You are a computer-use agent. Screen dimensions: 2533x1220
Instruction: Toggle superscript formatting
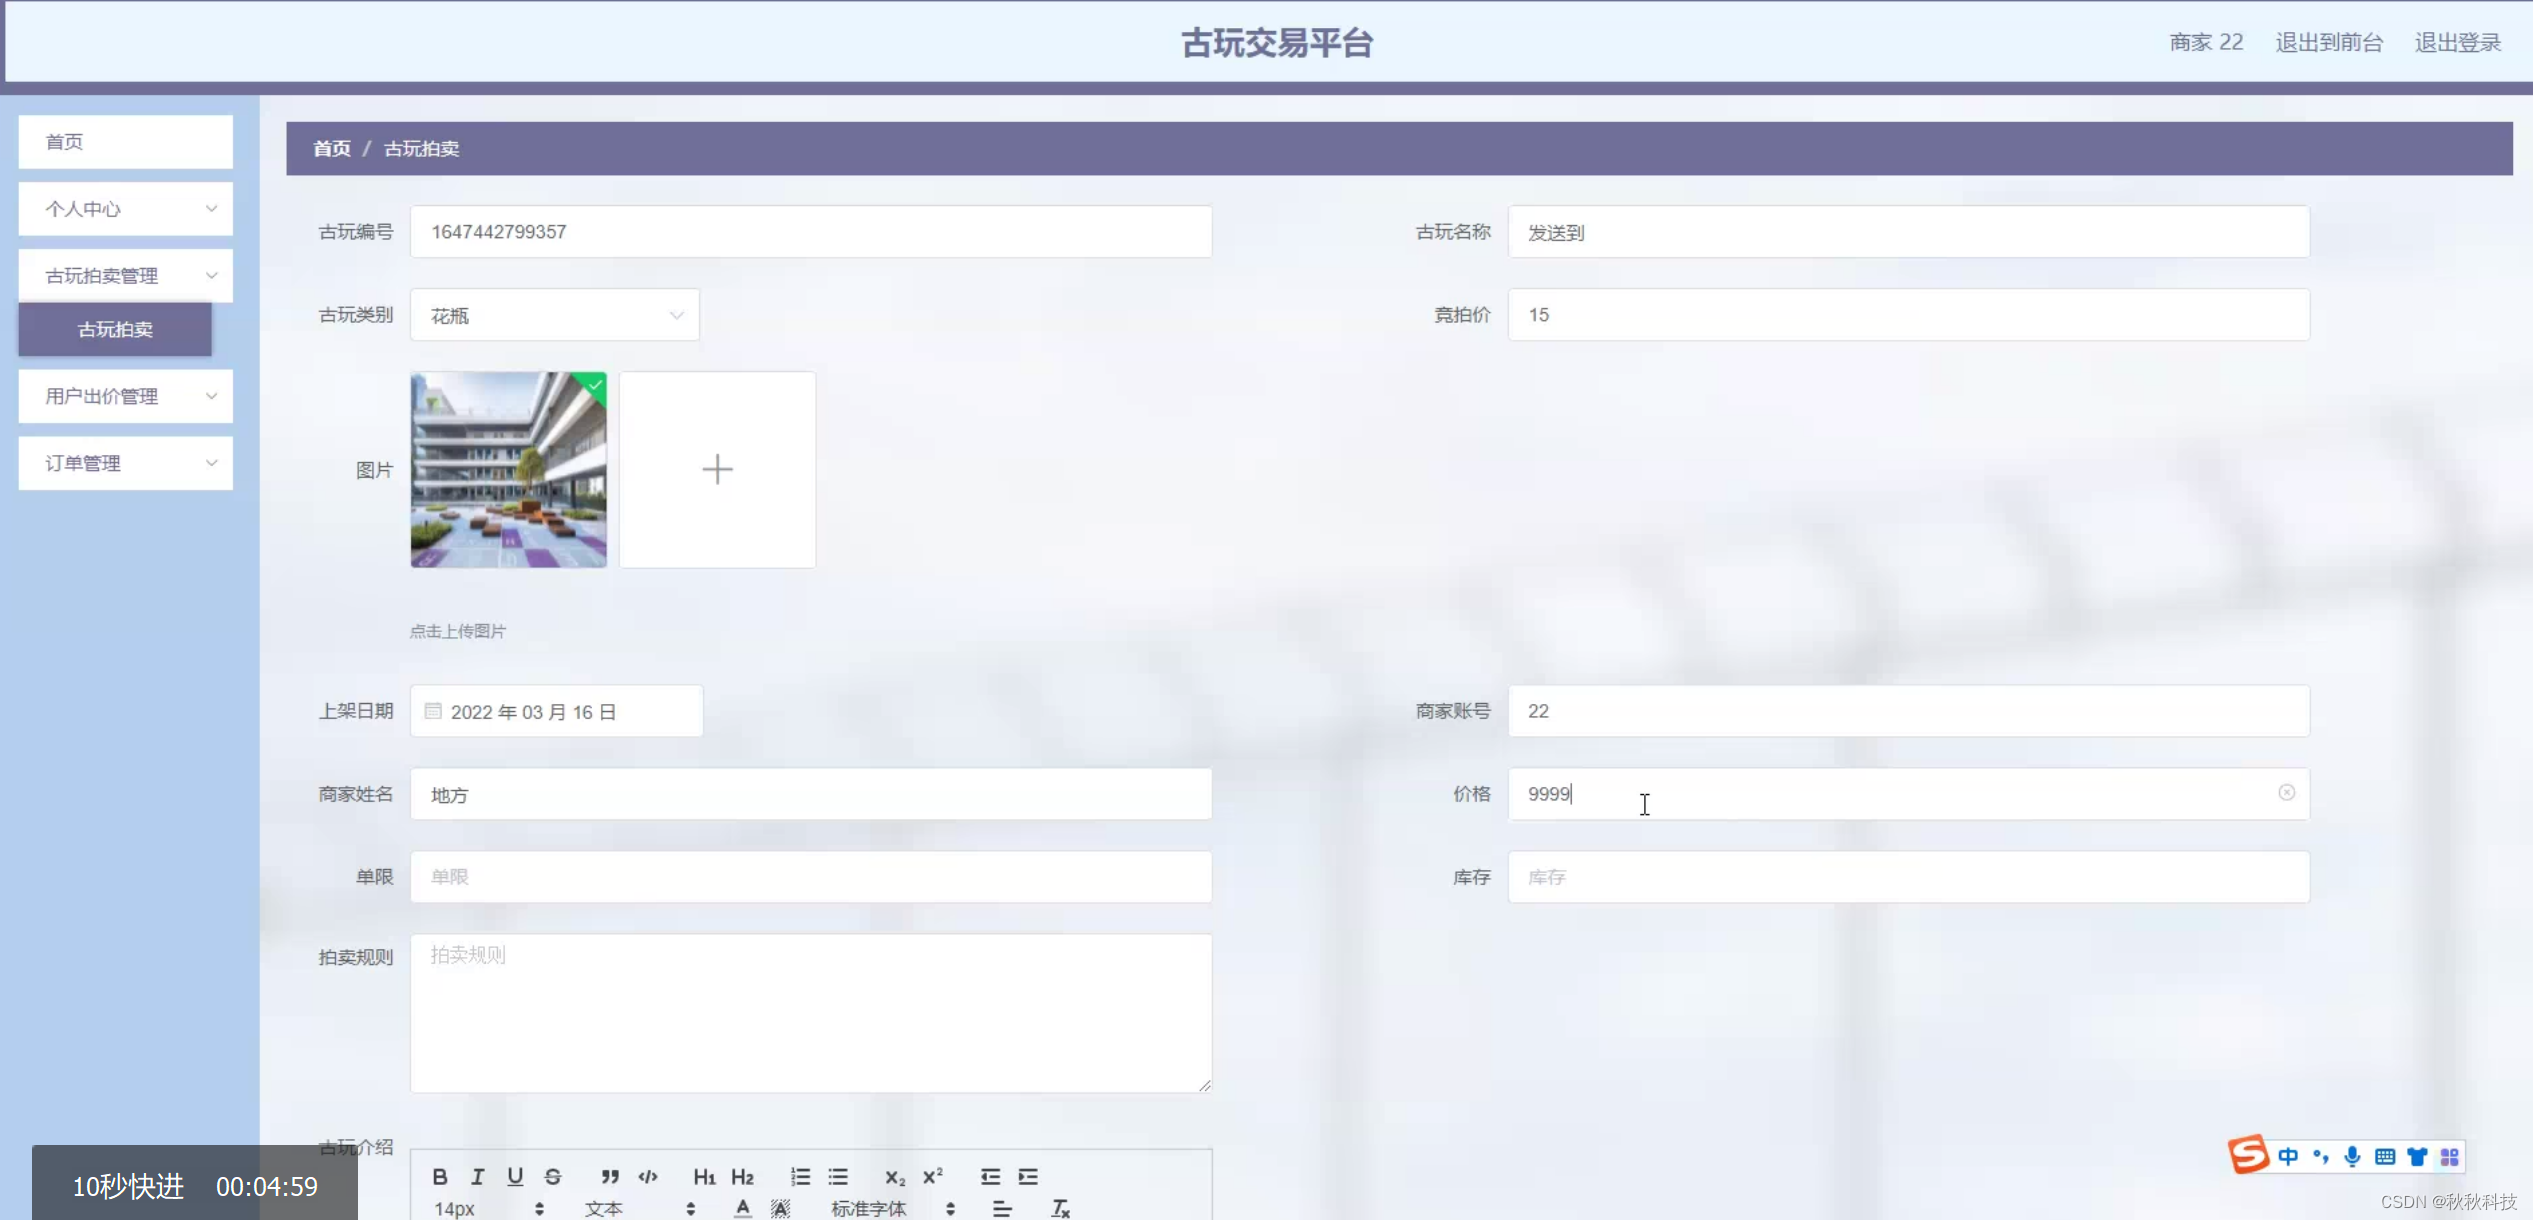coord(932,1177)
